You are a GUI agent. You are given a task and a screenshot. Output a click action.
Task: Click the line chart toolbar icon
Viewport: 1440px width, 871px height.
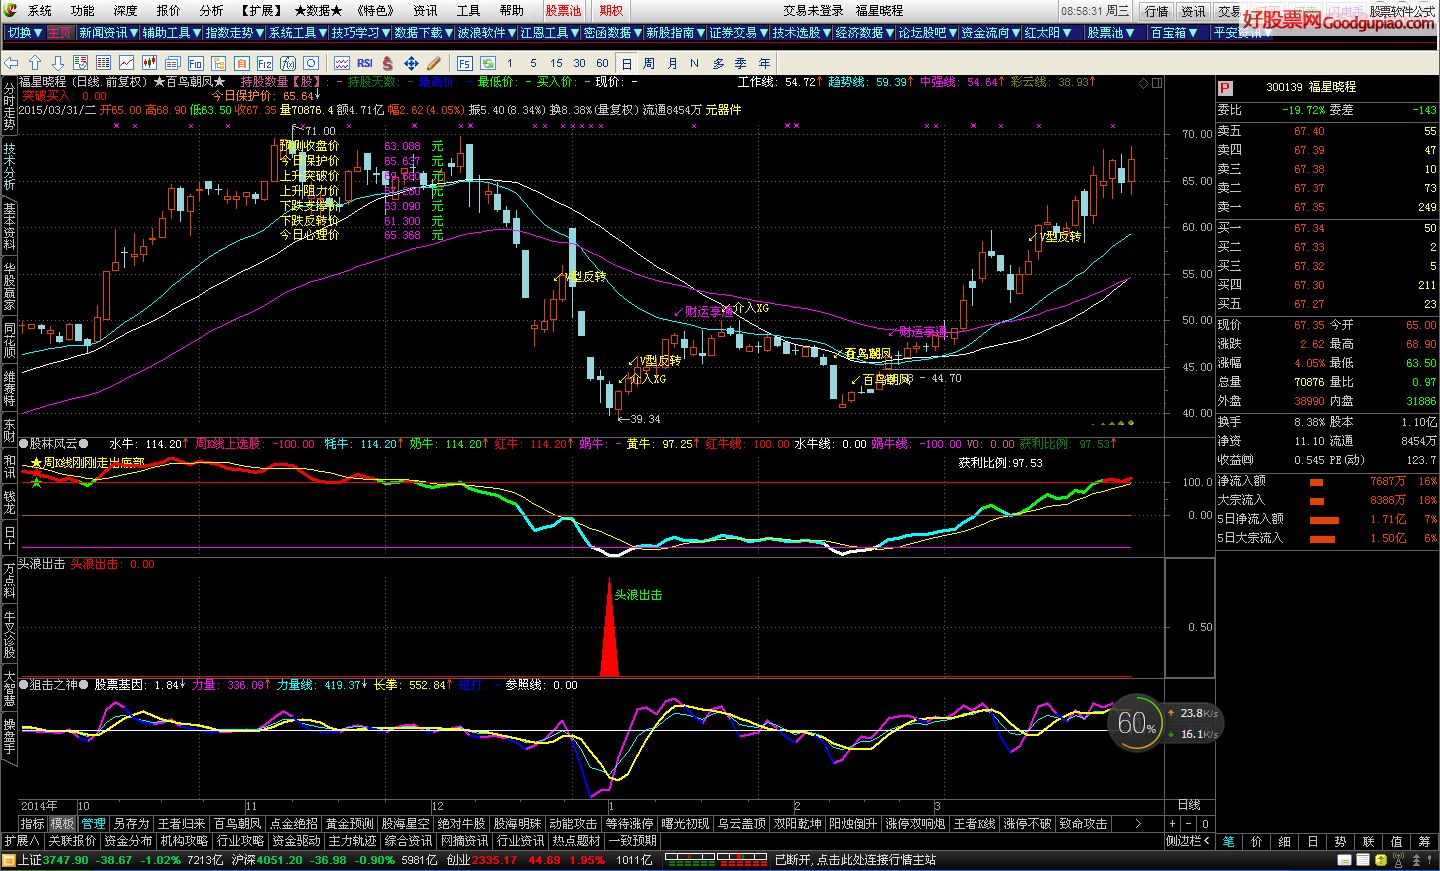point(126,62)
